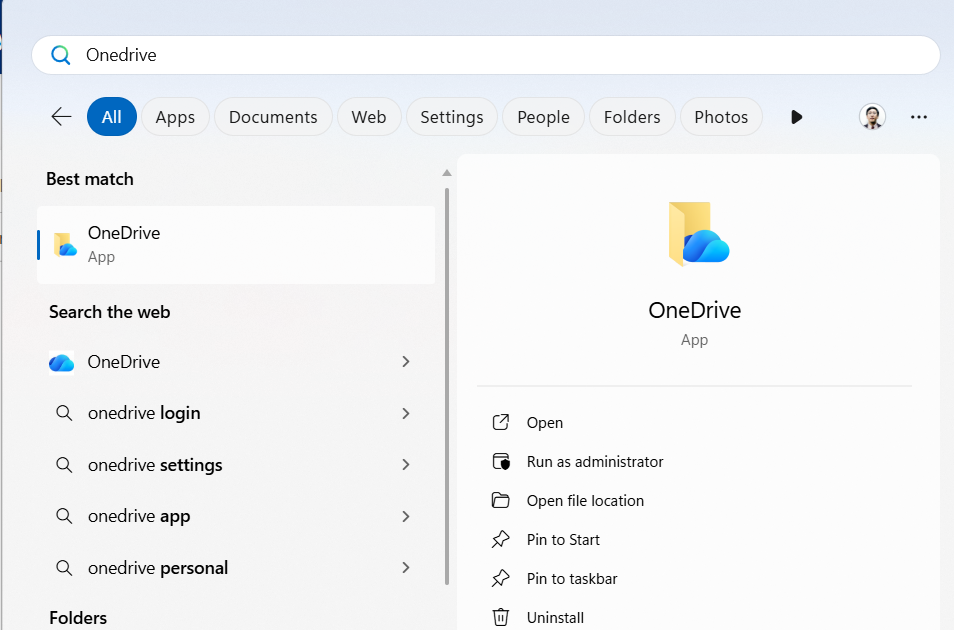Click the onedrive personal web suggestion

pos(158,568)
